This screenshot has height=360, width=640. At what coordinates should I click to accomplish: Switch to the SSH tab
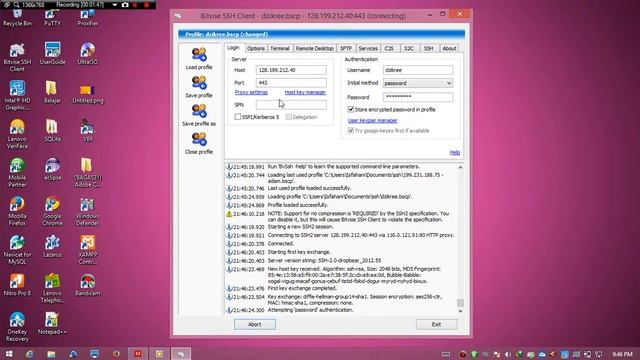pyautogui.click(x=428, y=48)
